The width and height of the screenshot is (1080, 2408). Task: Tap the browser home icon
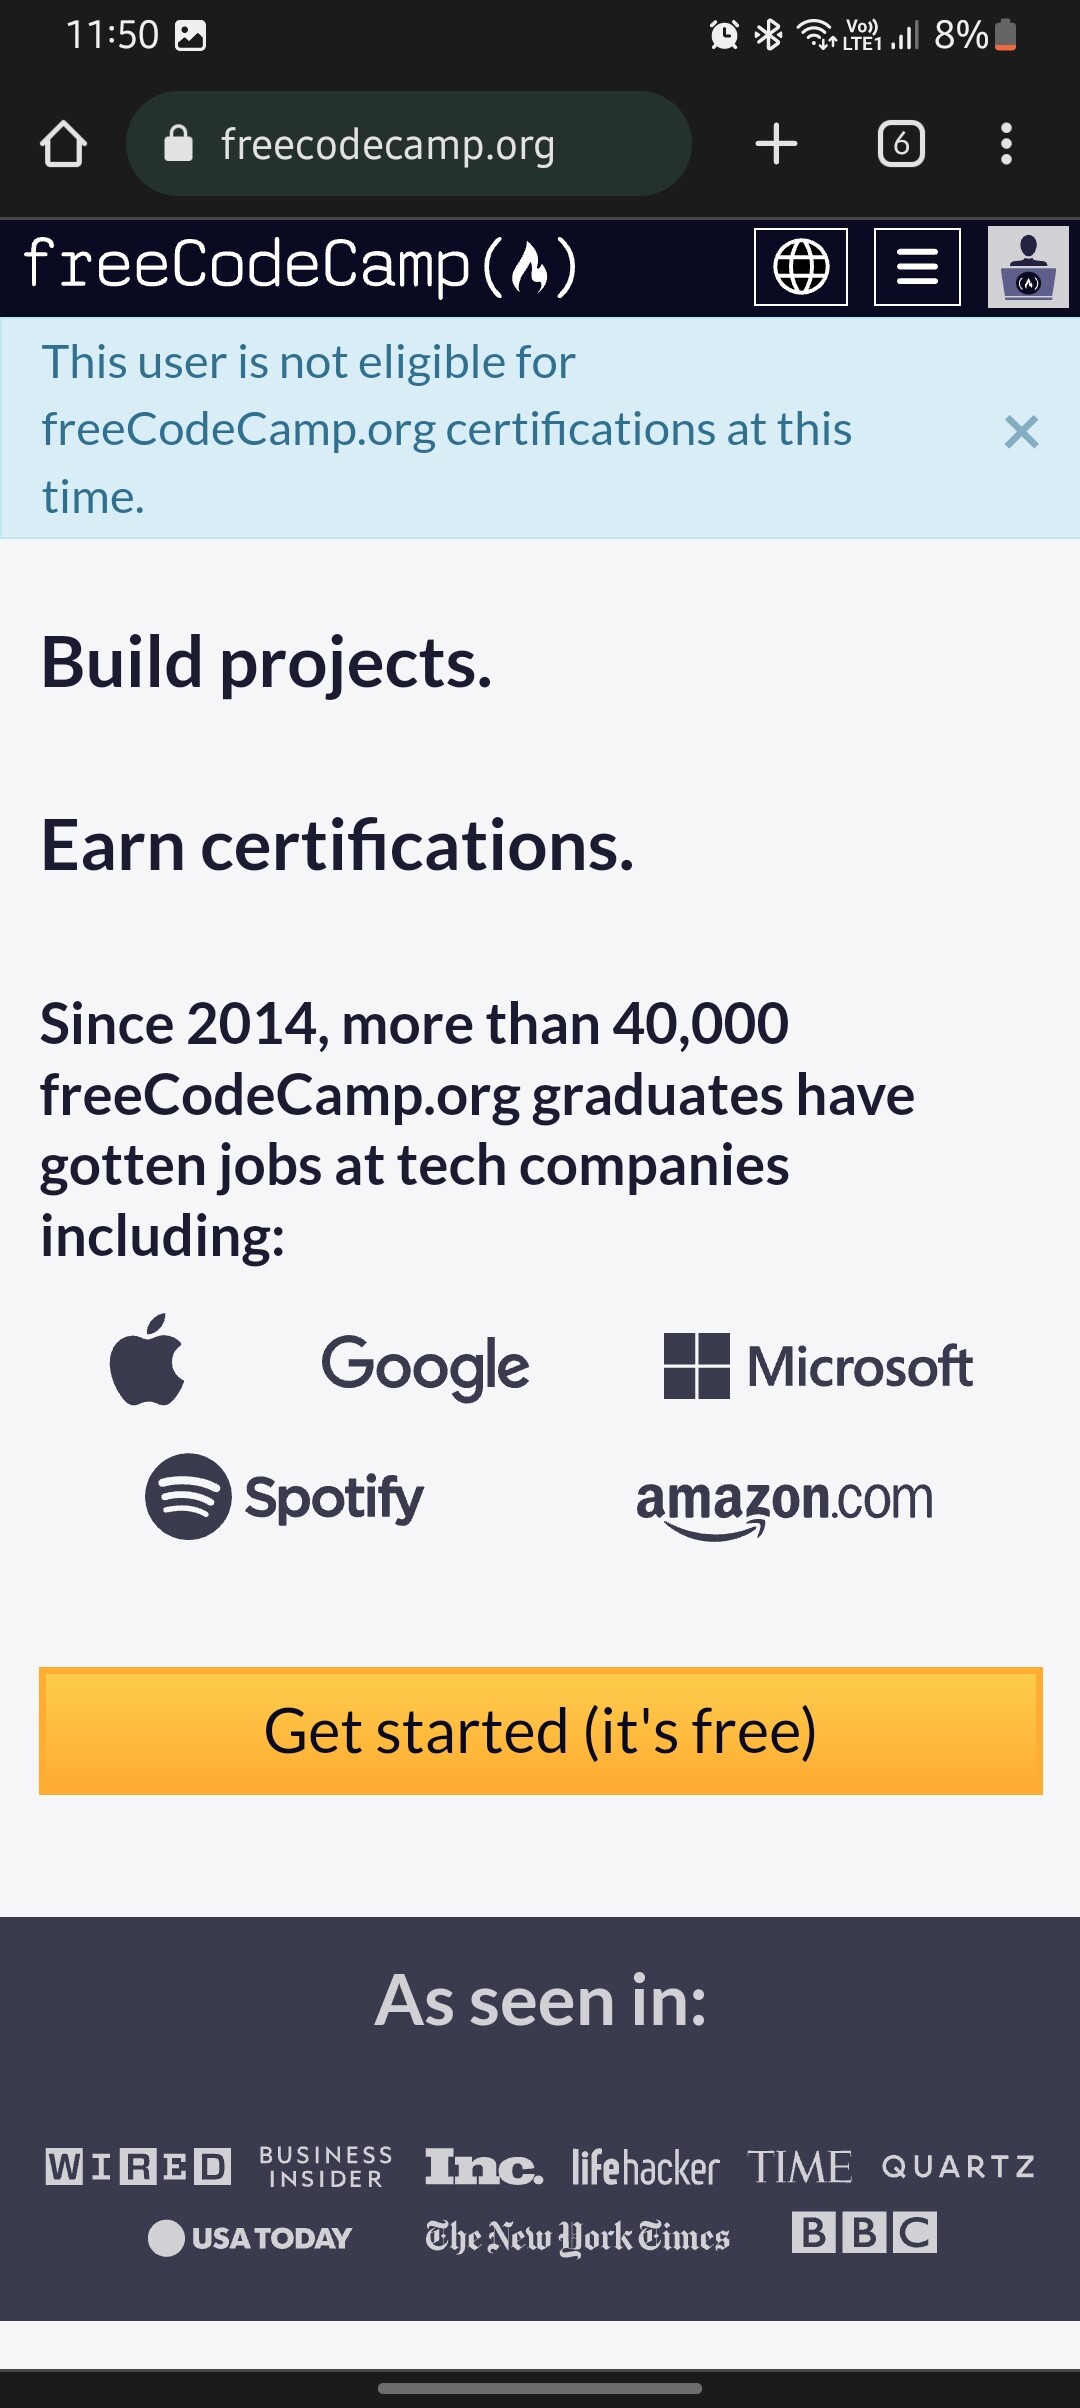pyautogui.click(x=63, y=144)
